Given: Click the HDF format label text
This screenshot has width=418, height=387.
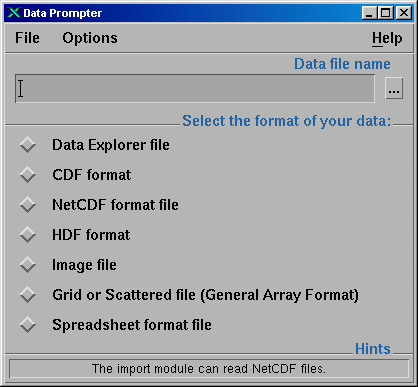Looking at the screenshot, I should [91, 235].
